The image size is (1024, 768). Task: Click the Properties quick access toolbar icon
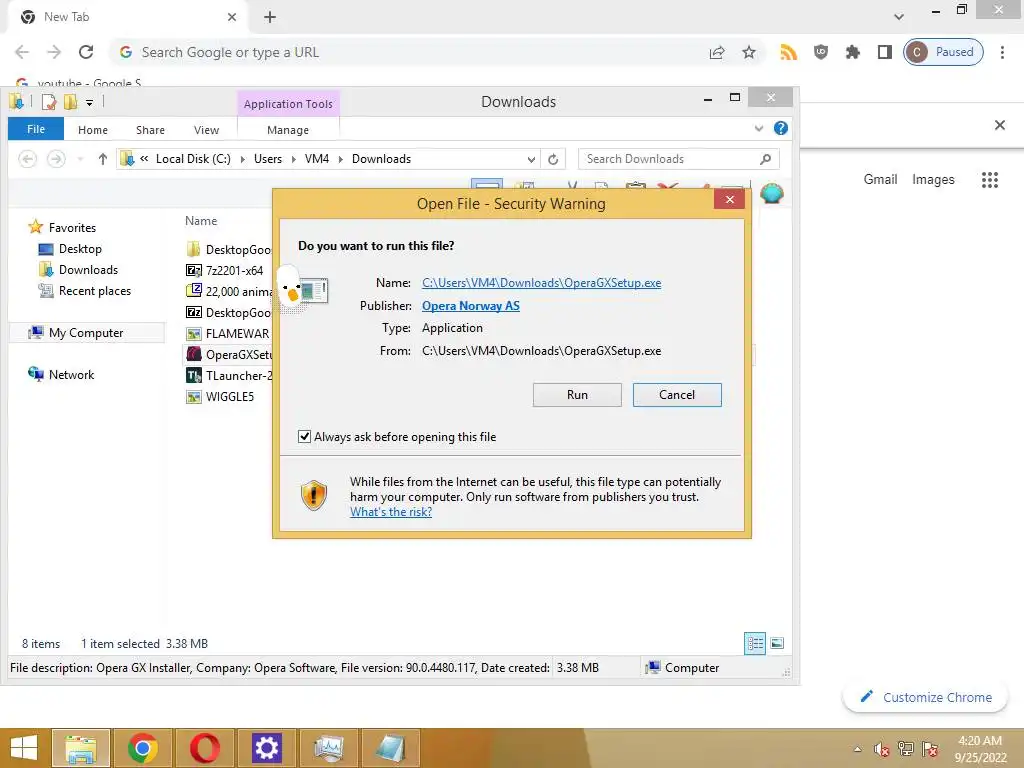(48, 102)
